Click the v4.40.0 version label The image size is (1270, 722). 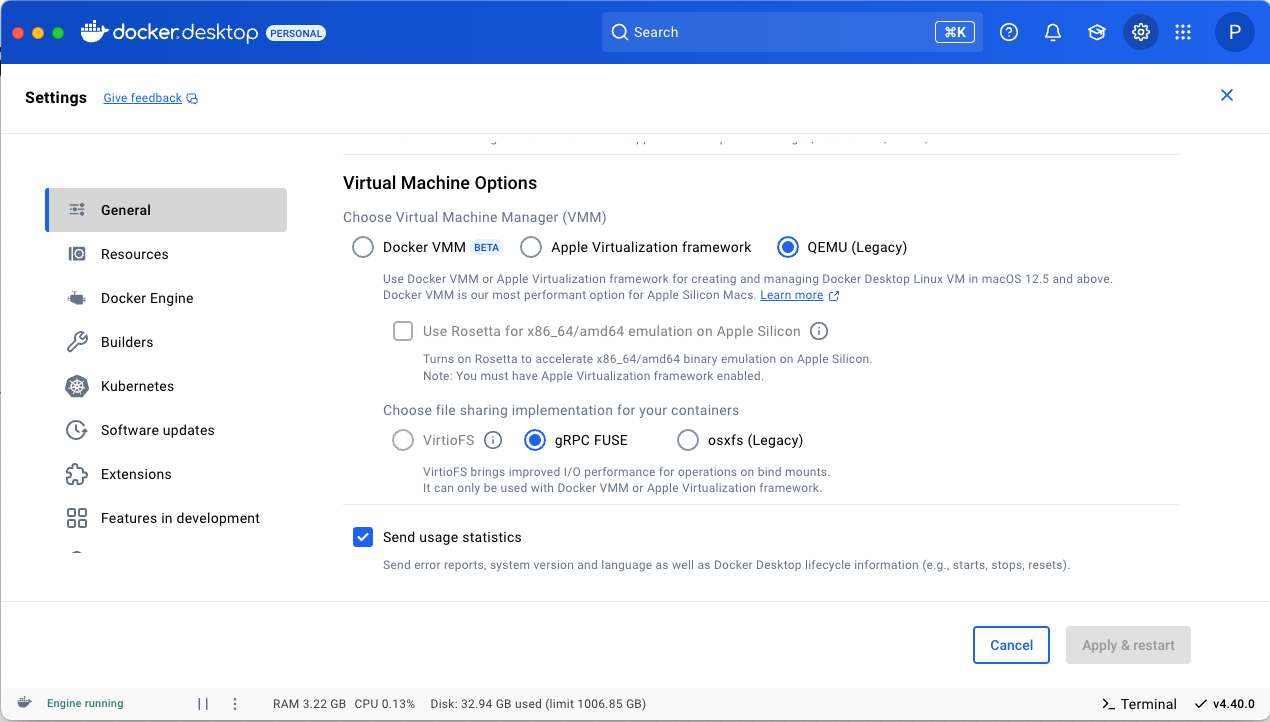[1234, 704]
